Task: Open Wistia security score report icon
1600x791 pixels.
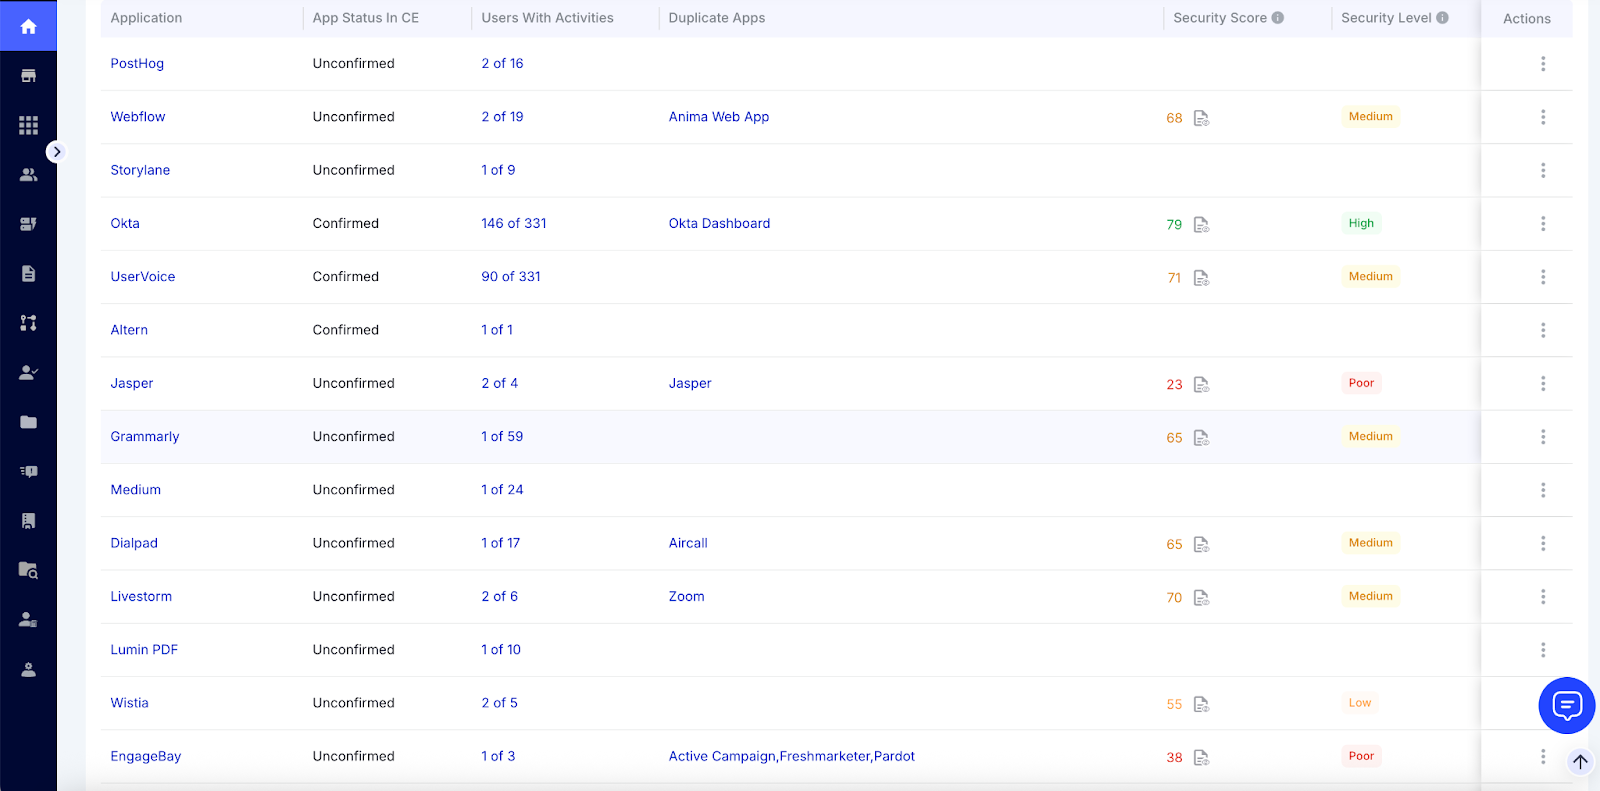Action: click(1201, 704)
